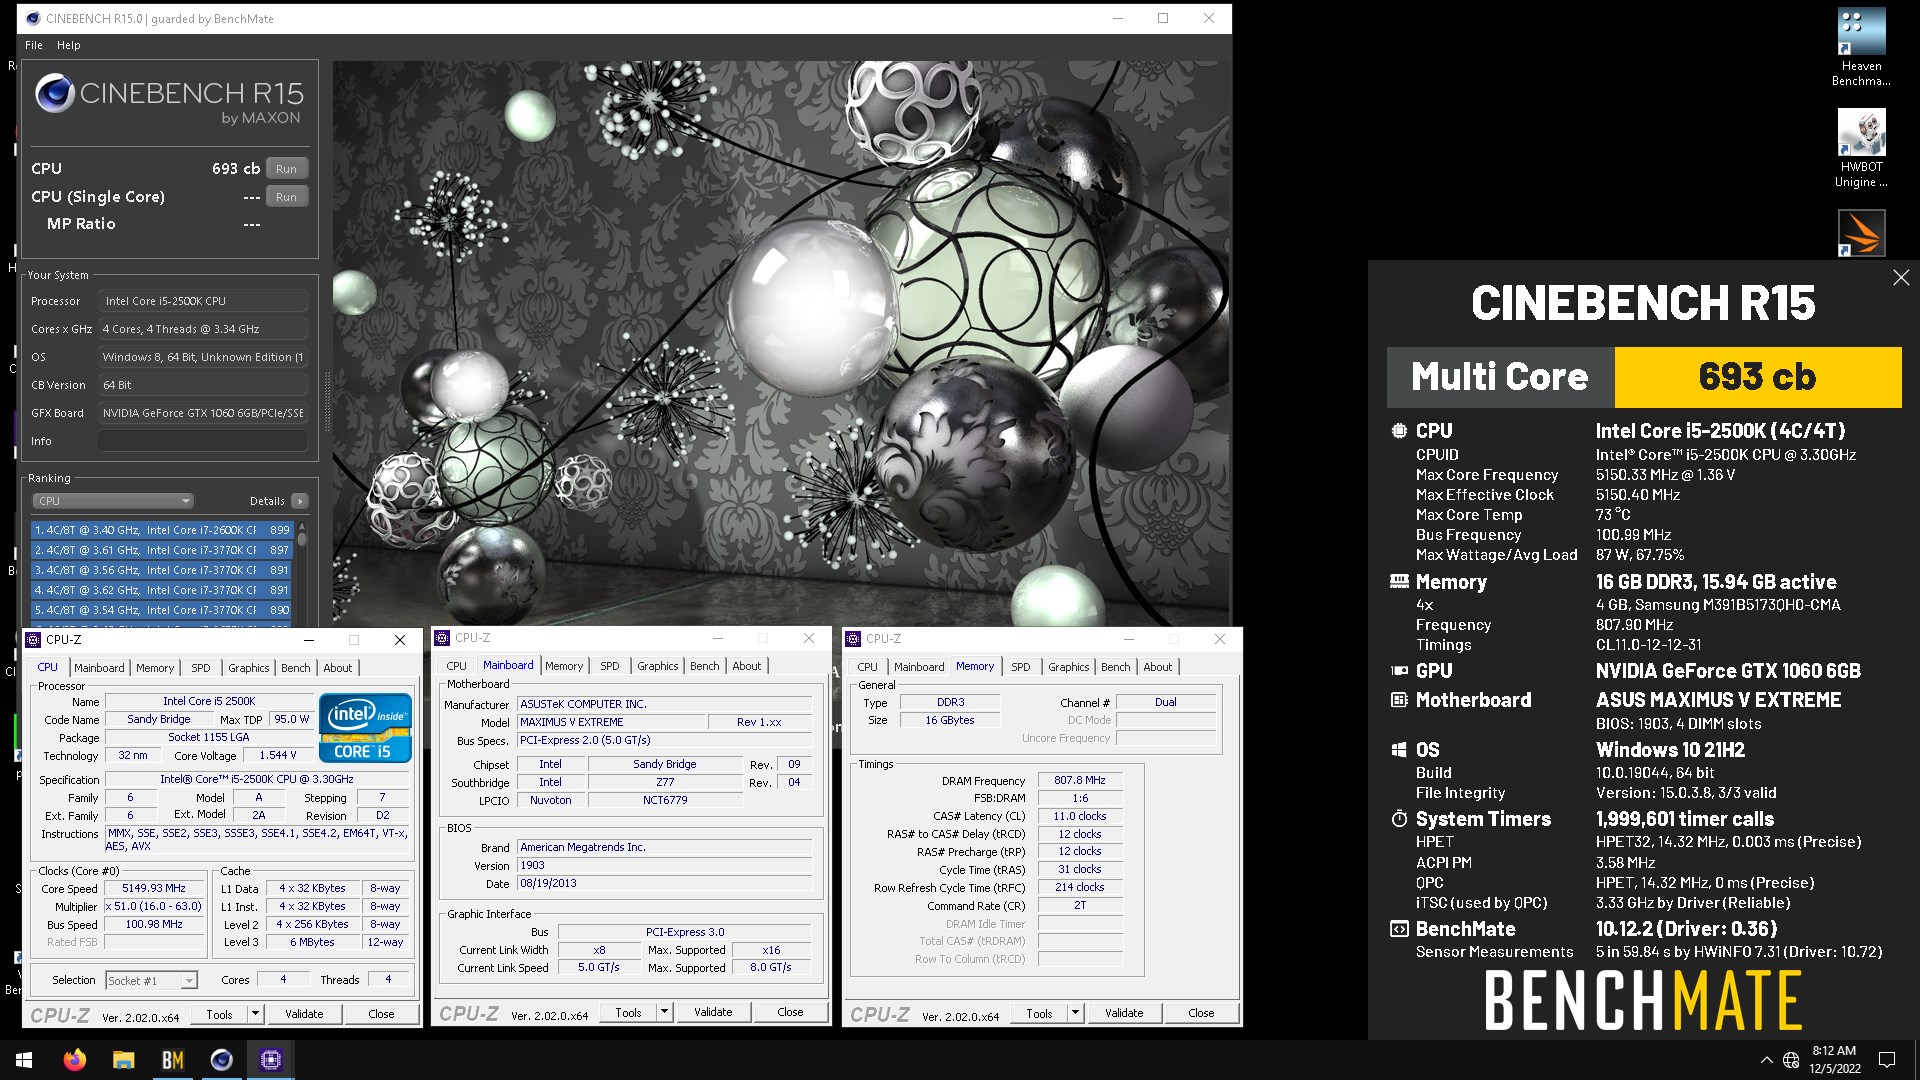The image size is (1920, 1080).
Task: Click the second CPU-Z window title icon
Action: [442, 638]
